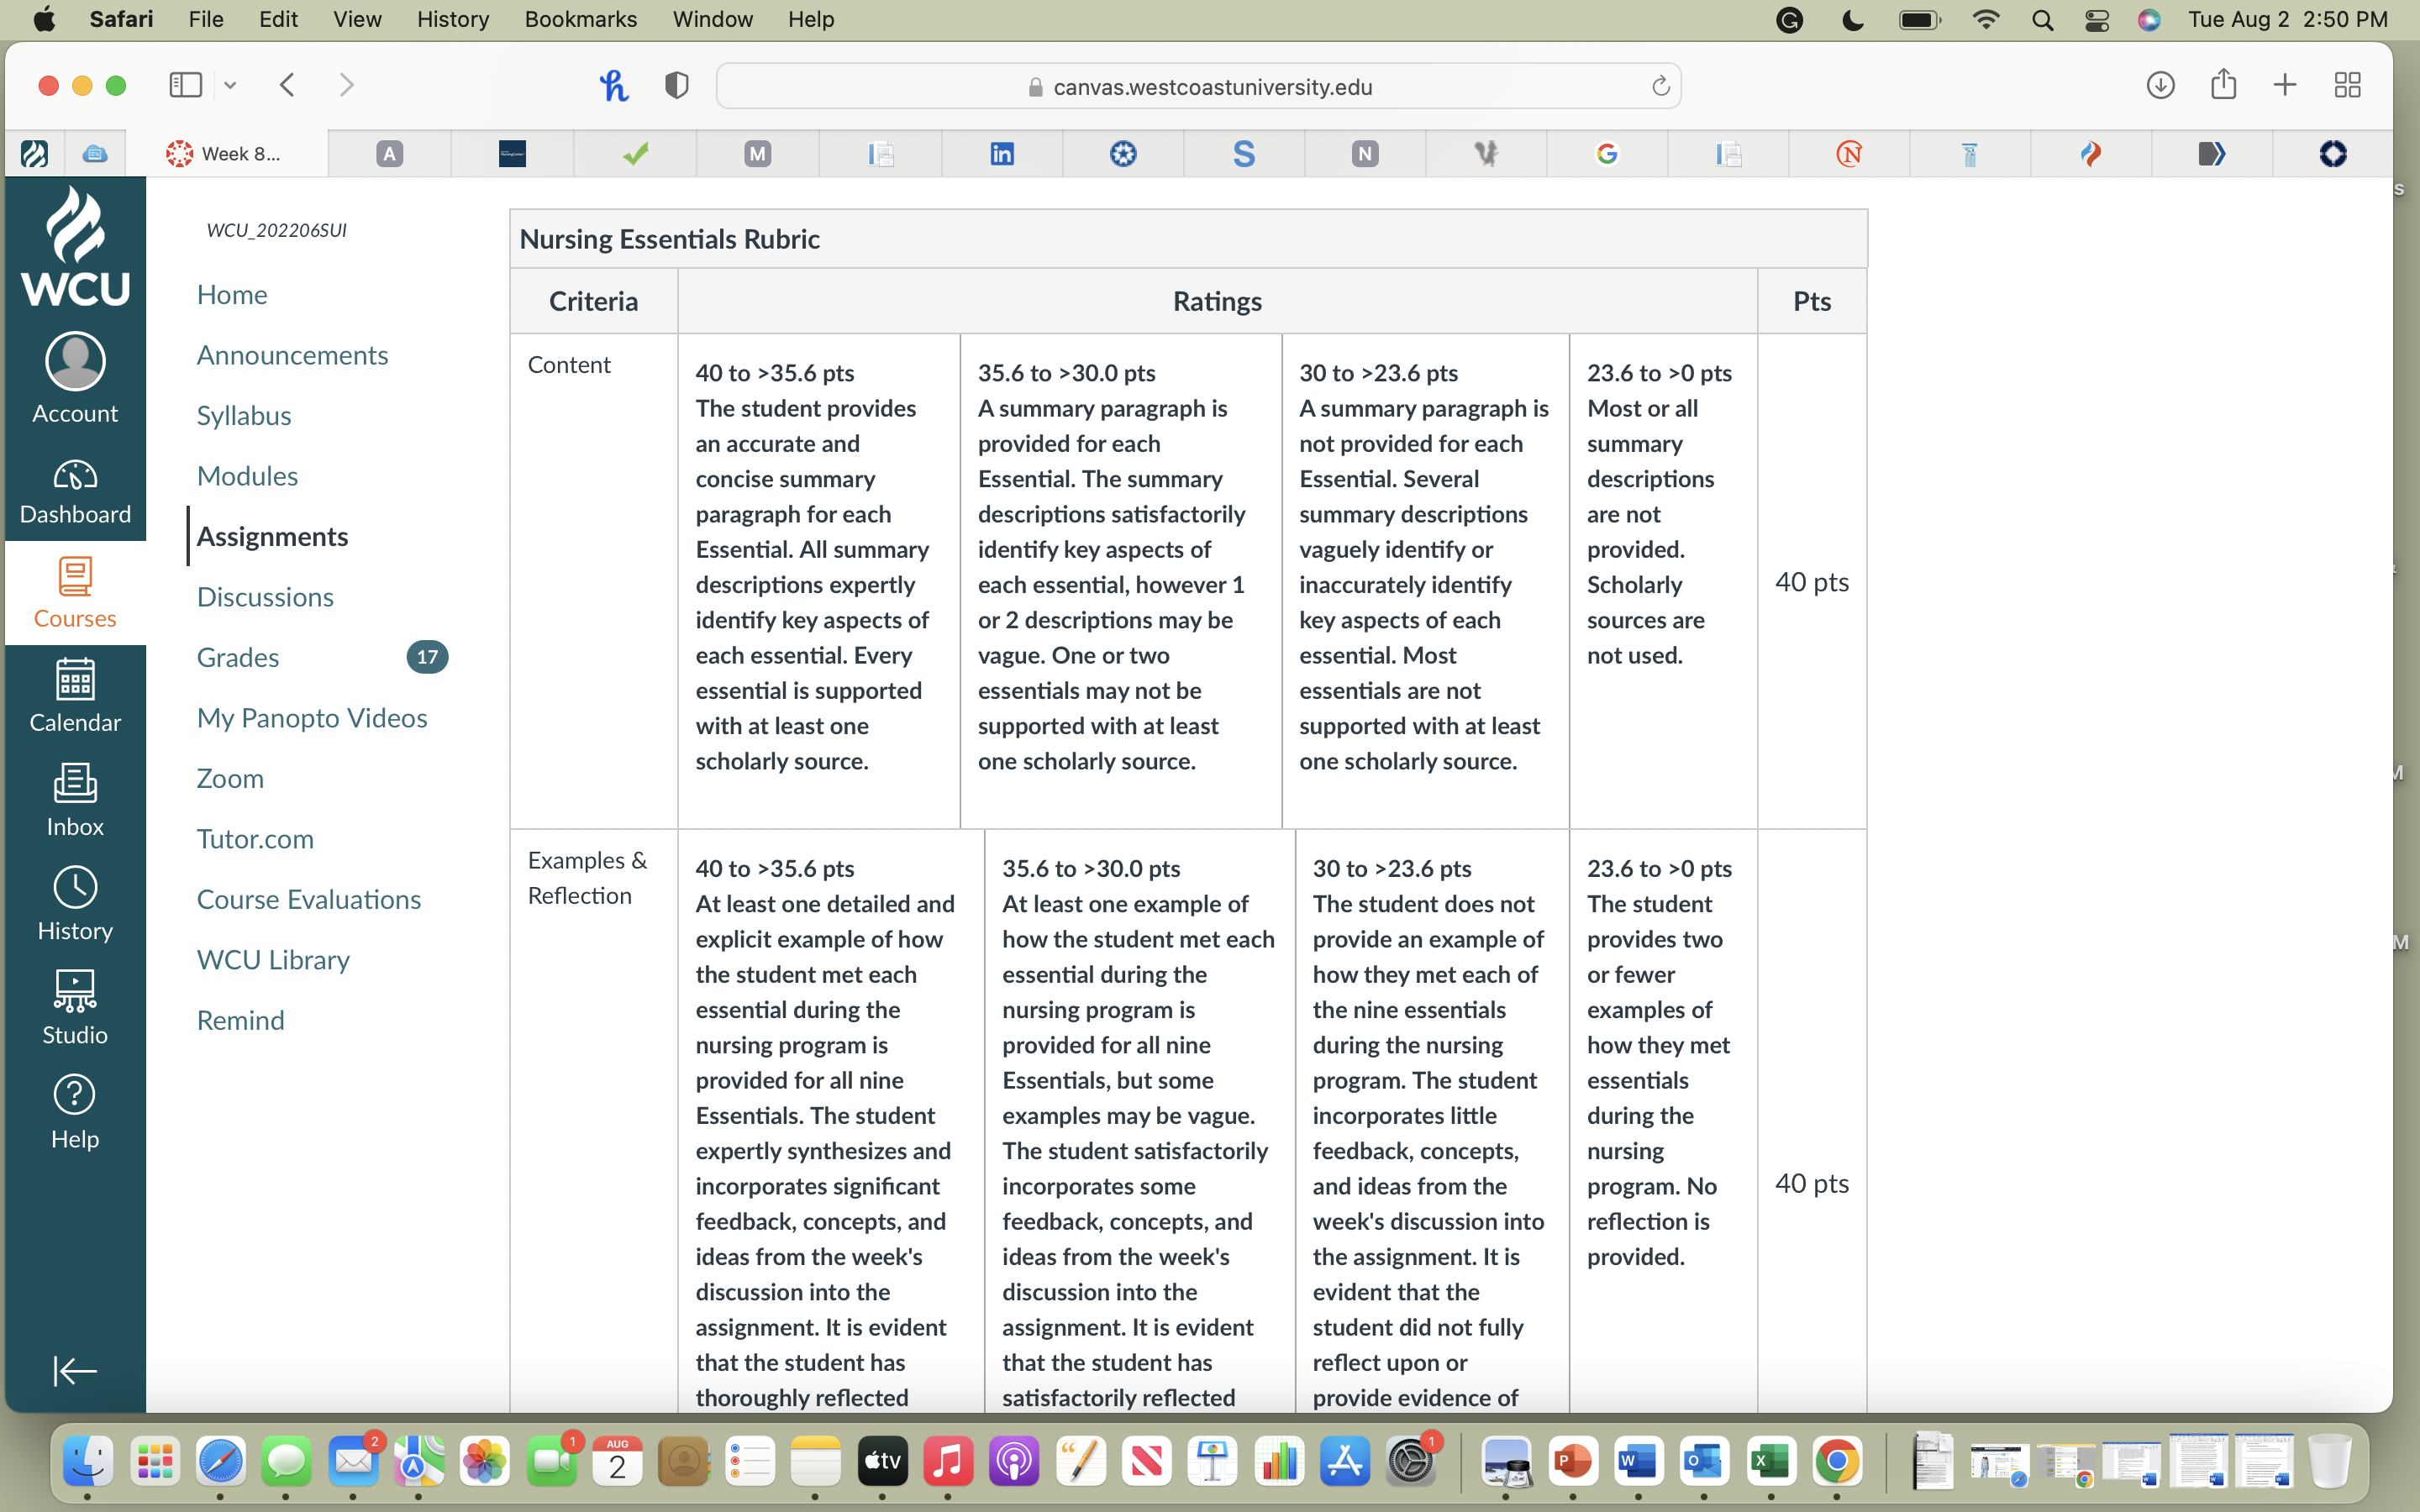The image size is (2420, 1512).
Task: Show Safari tab overview grid
Action: (x=2347, y=85)
